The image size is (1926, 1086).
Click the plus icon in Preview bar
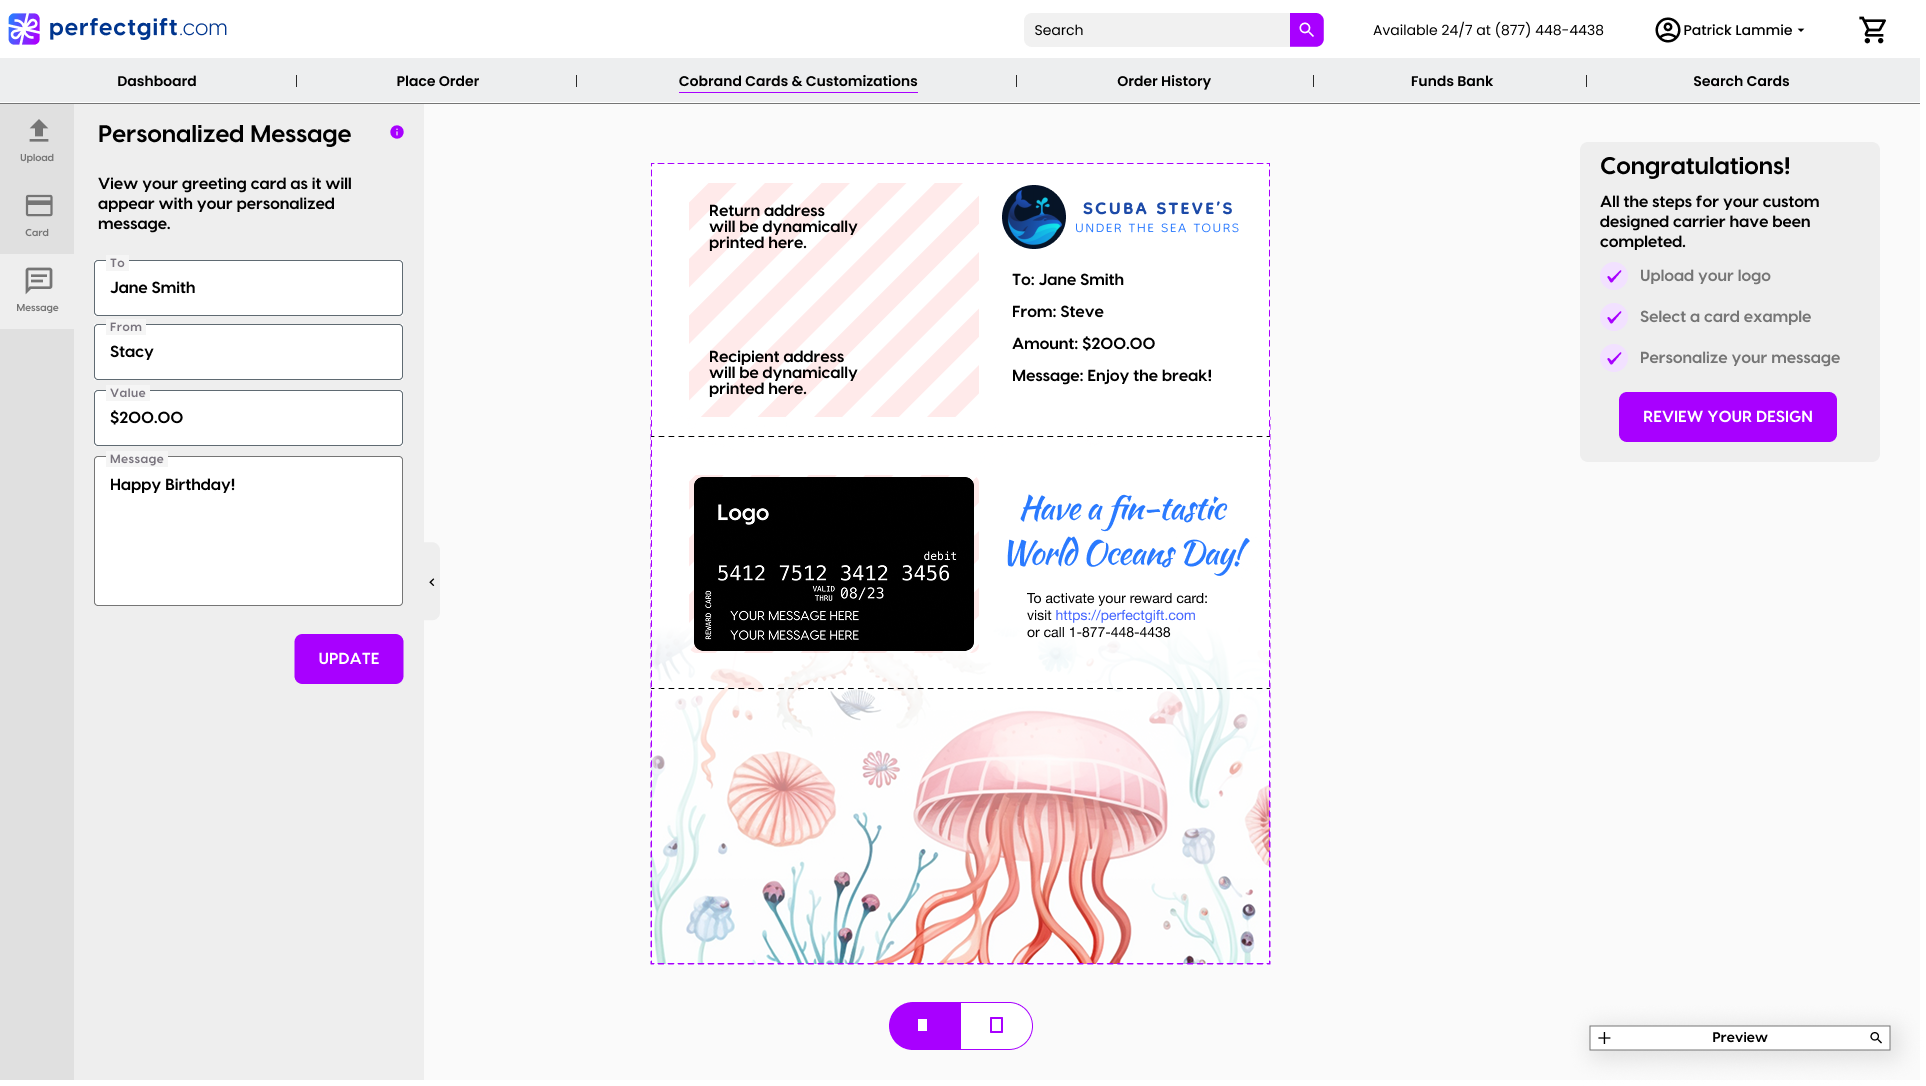[1604, 1038]
